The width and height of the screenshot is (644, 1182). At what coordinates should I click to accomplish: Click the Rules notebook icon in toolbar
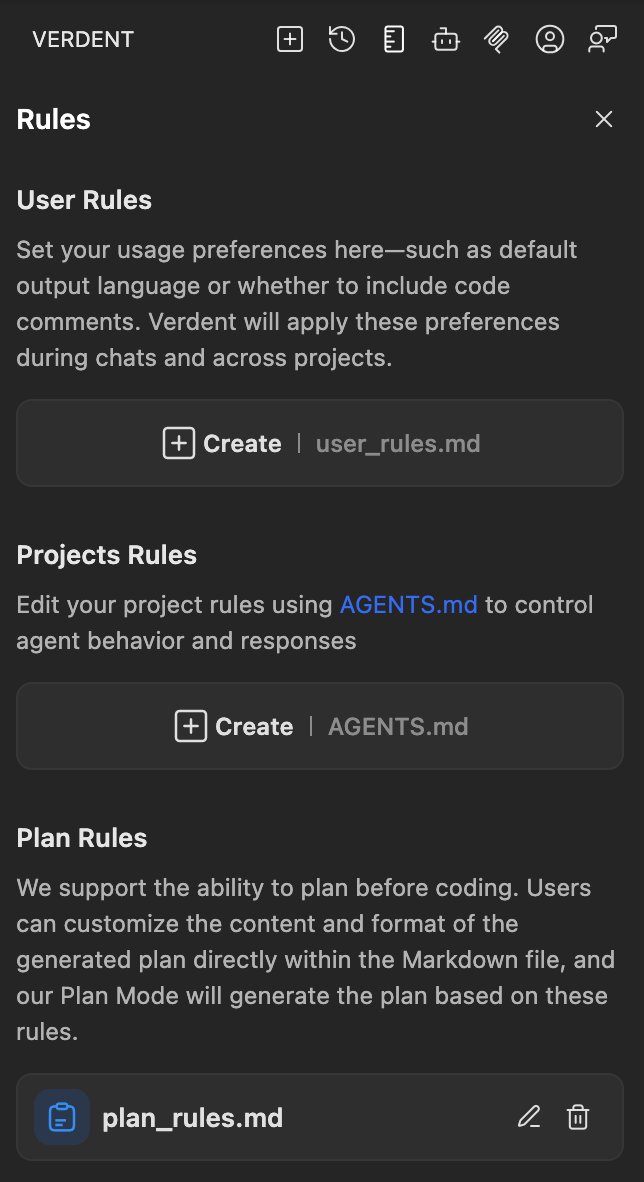click(394, 40)
